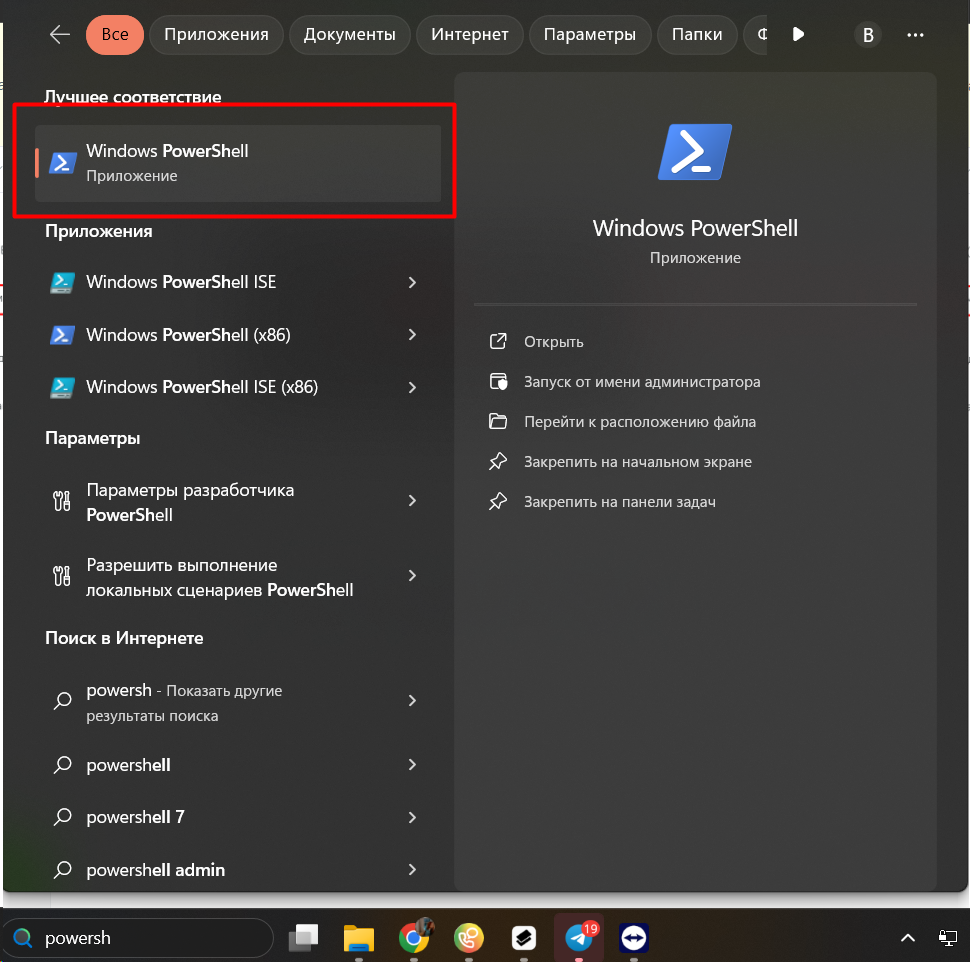Expand the "Разрешить выполнение локальных сценариев" chevron
The width and height of the screenshot is (970, 962).
coord(412,575)
